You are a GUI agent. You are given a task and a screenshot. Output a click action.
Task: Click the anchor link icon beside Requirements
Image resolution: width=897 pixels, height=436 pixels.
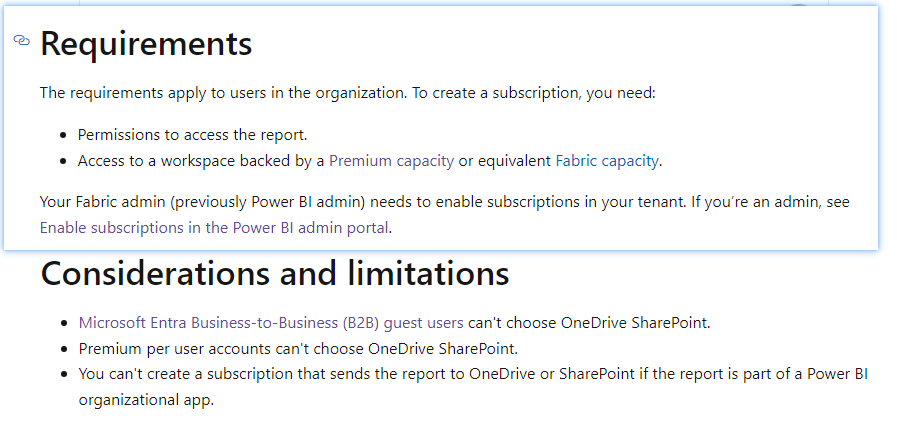point(21,41)
